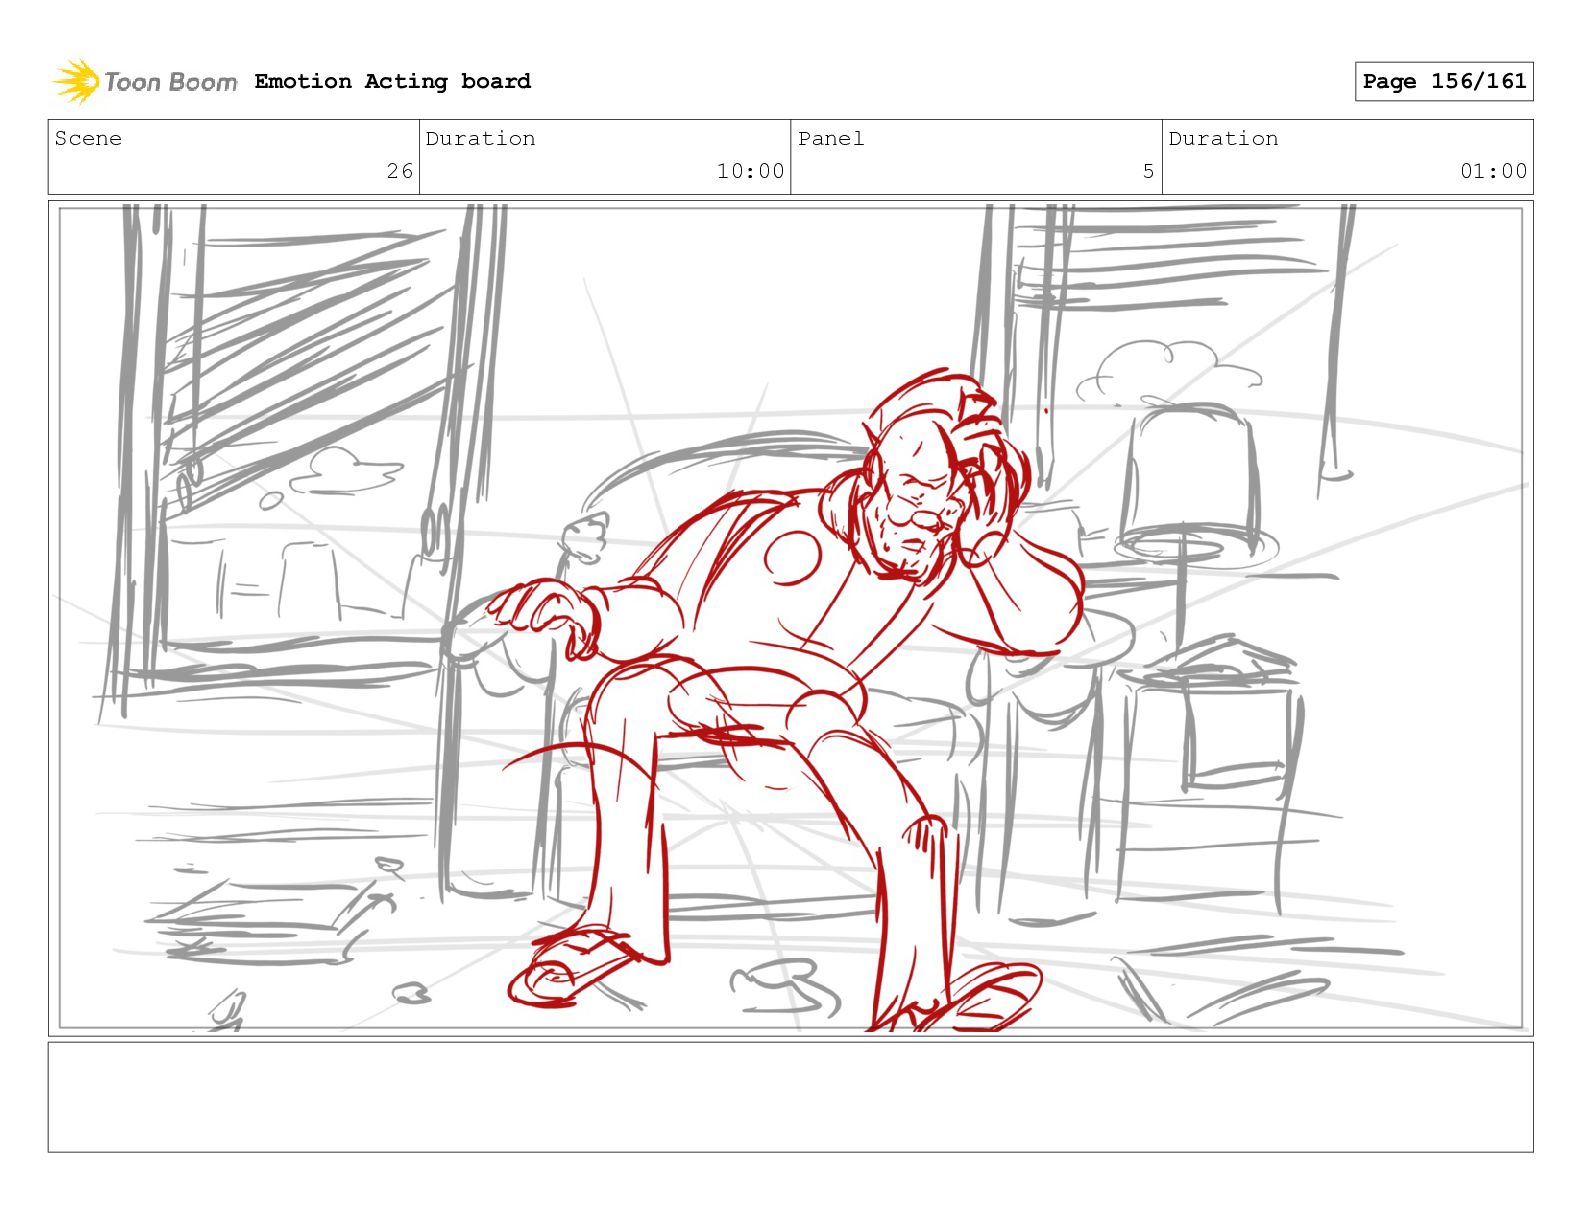Click the Duration label next to Scene
Image resolution: width=1584 pixels, height=1224 pixels.
pyautogui.click(x=480, y=138)
